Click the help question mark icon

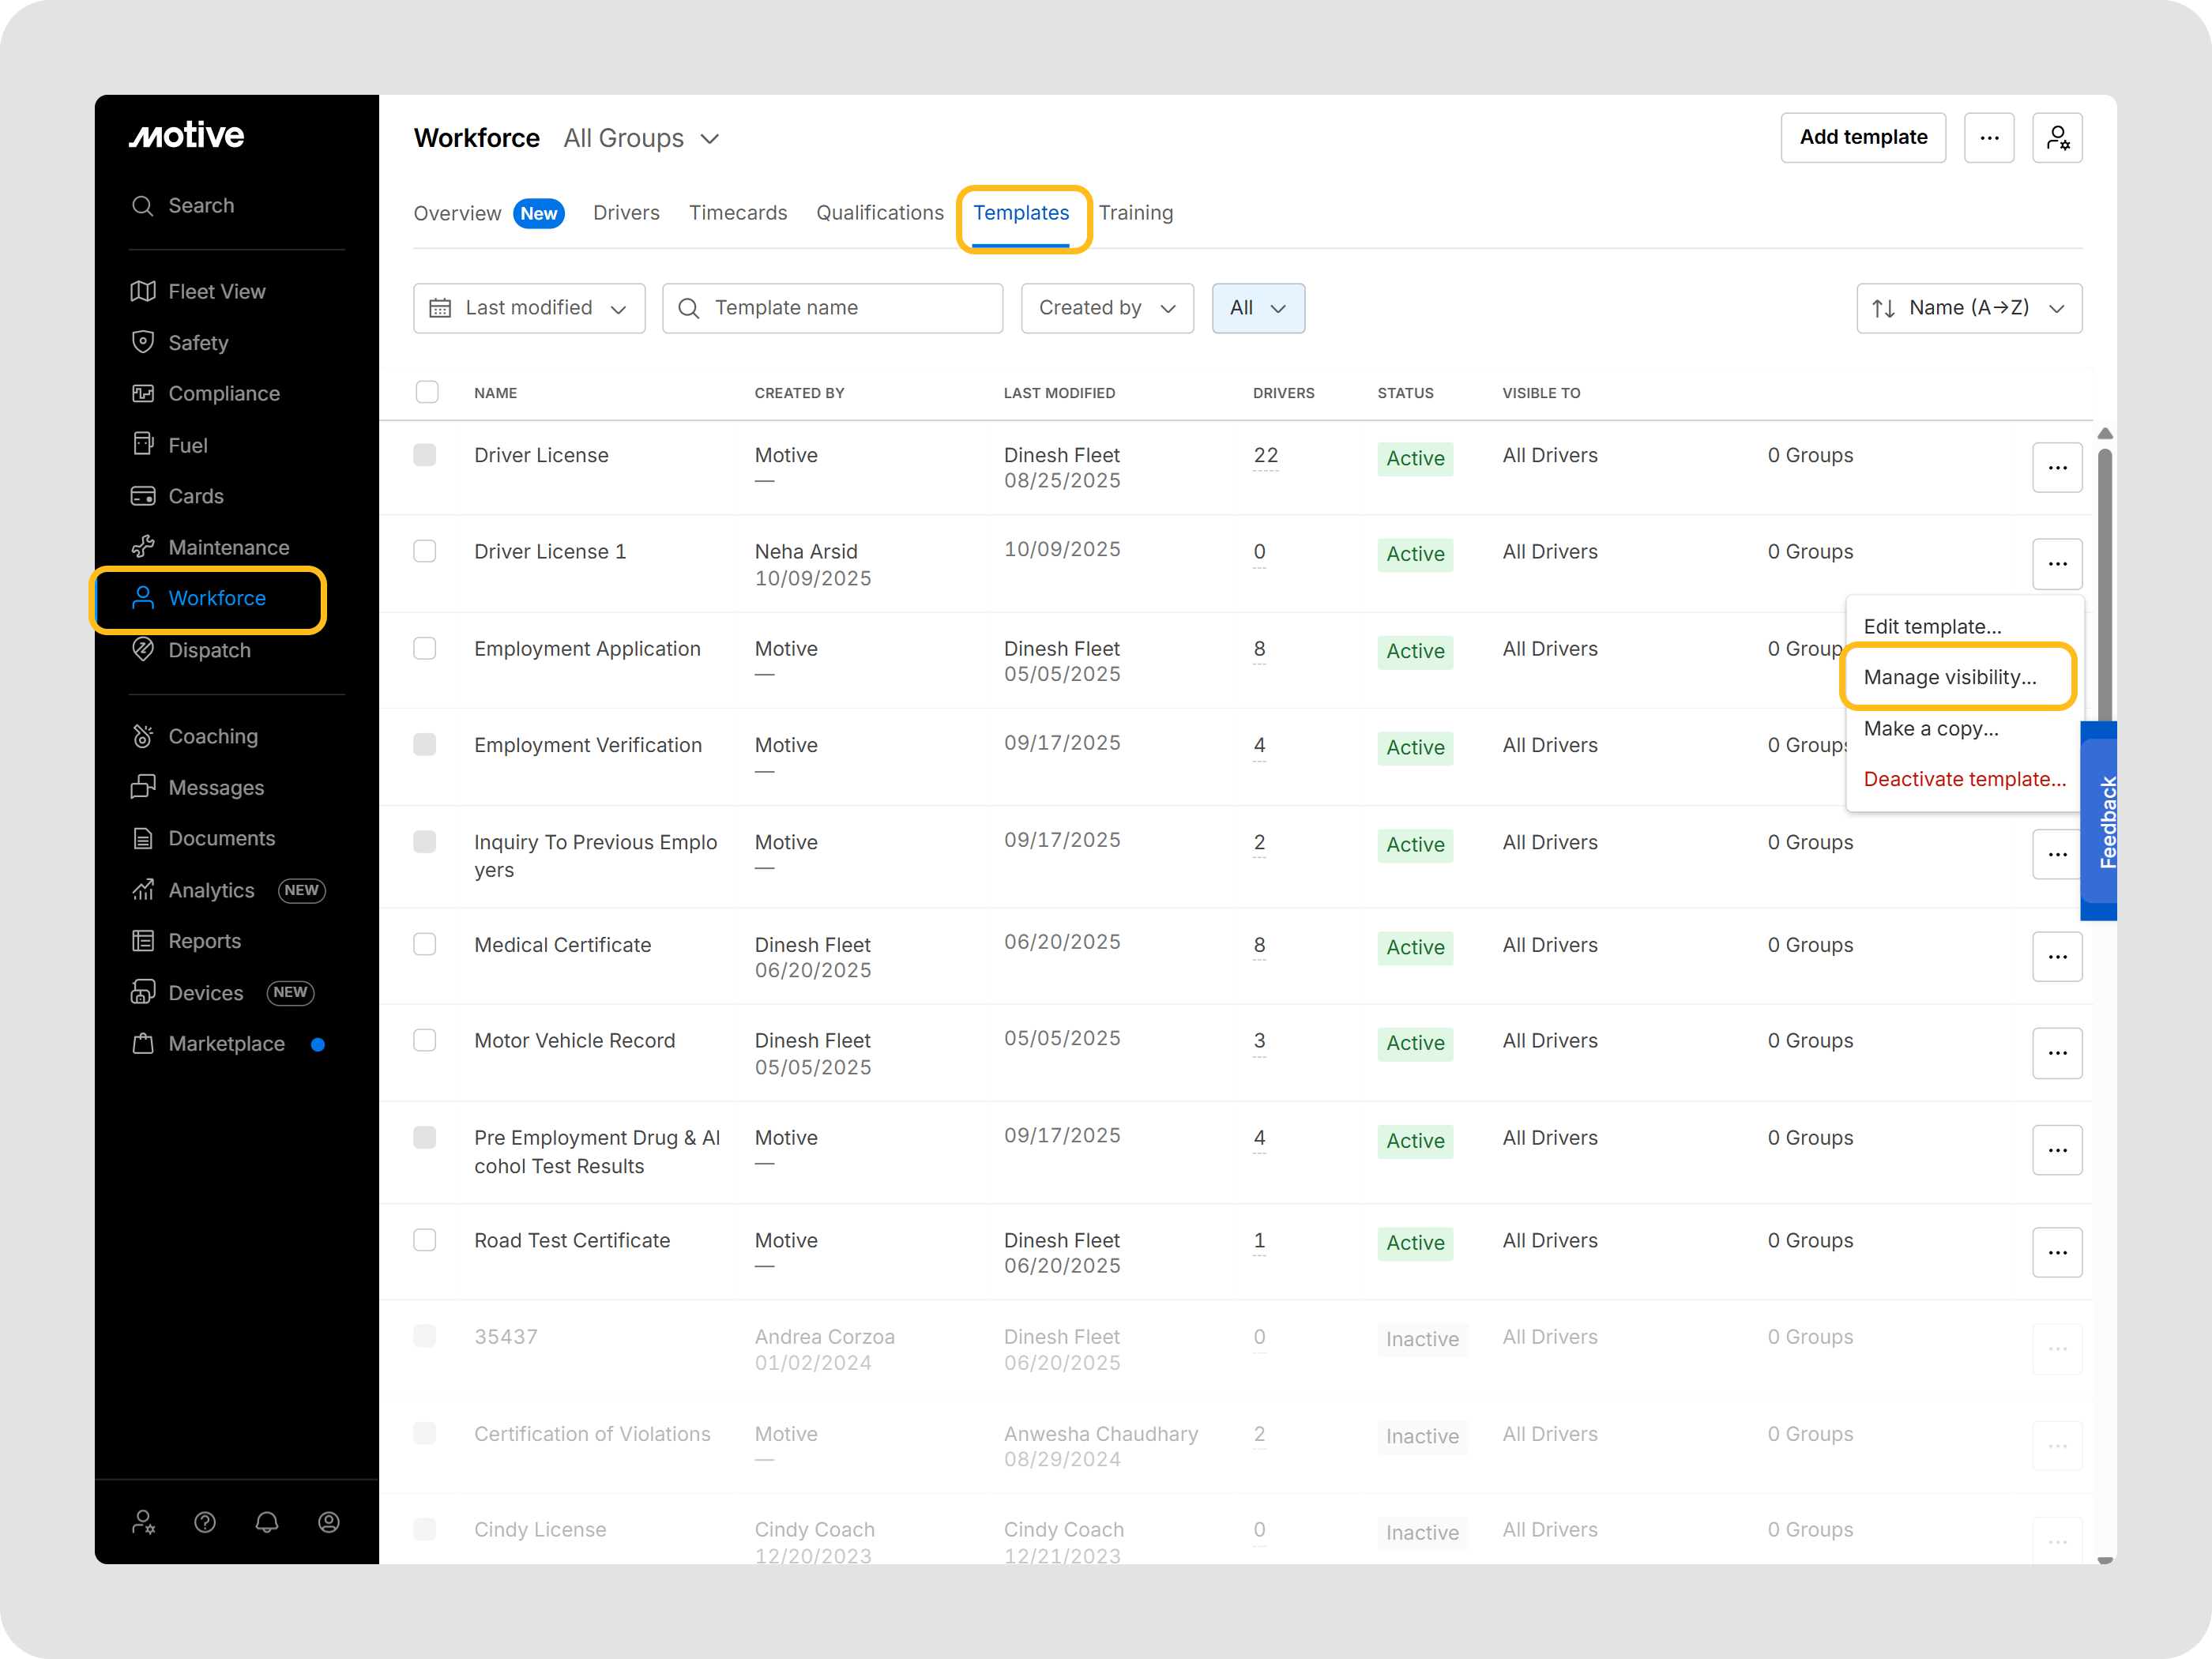[x=205, y=1521]
